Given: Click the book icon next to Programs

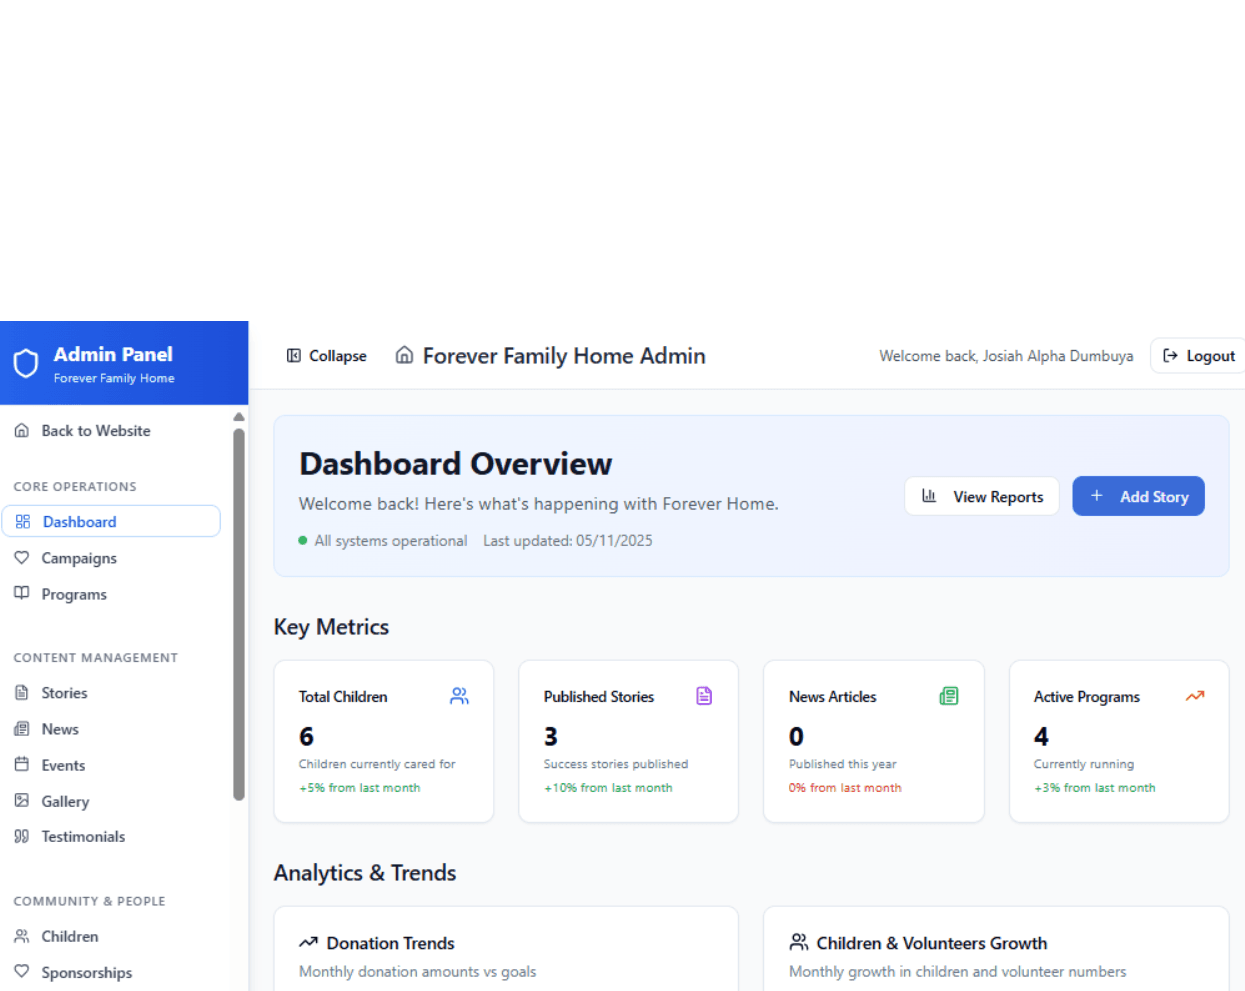Looking at the screenshot, I should tap(22, 593).
